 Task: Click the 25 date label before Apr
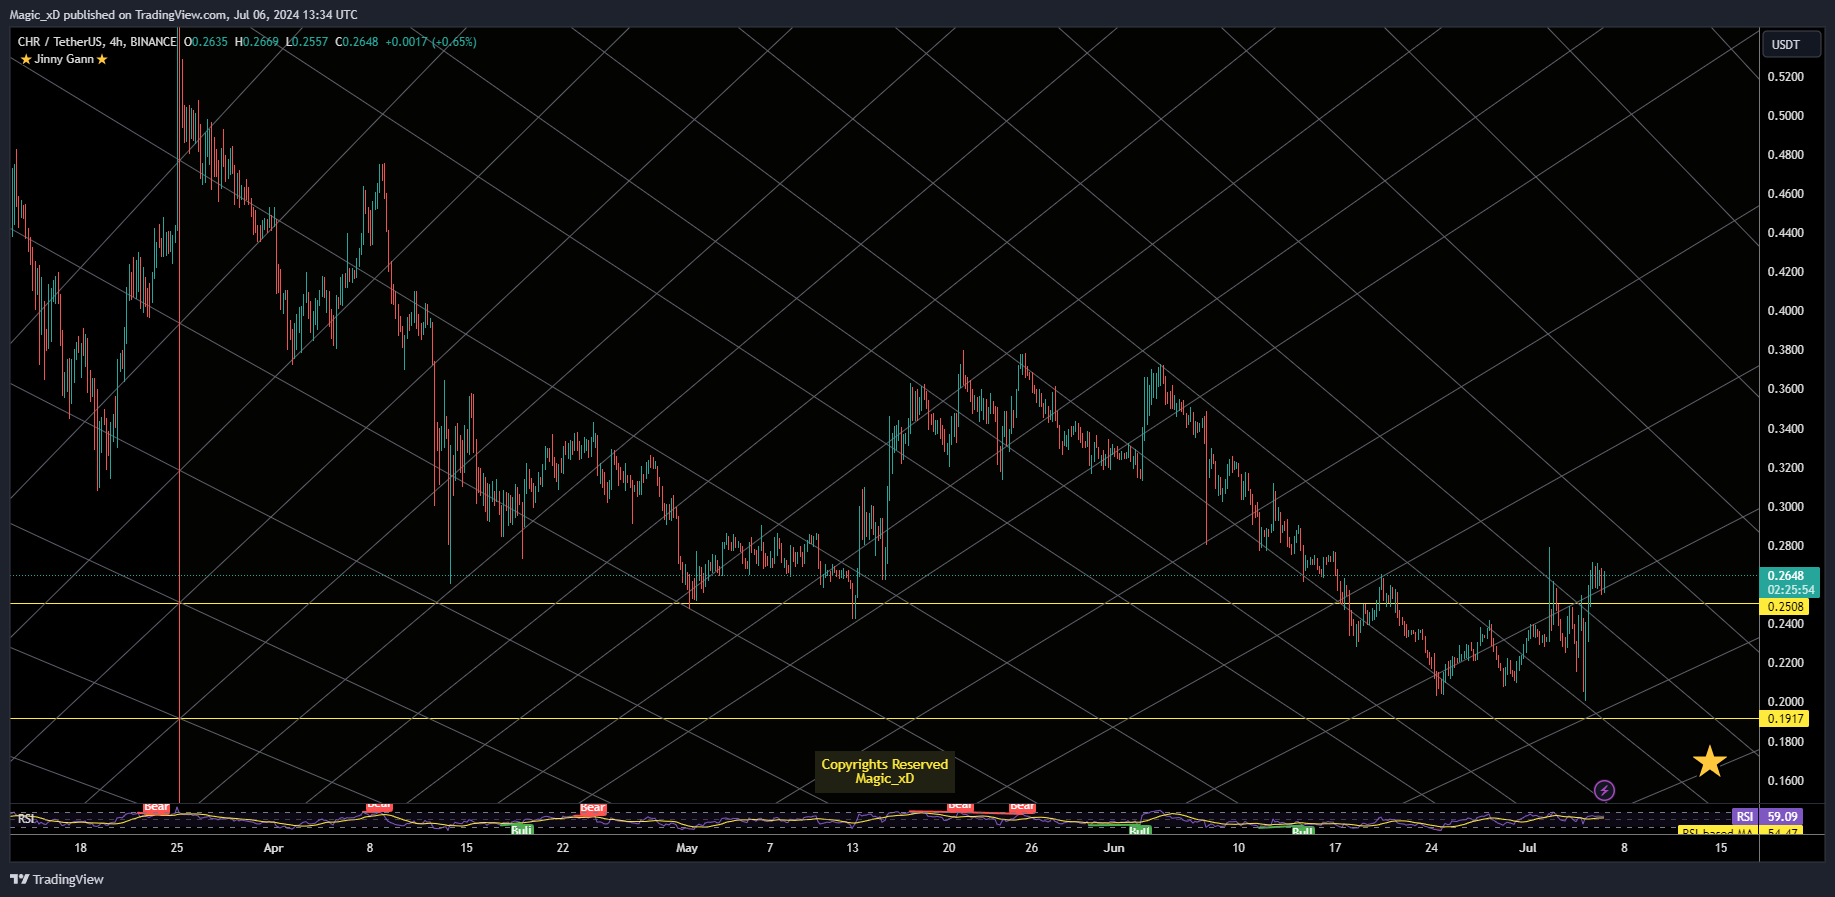[177, 848]
